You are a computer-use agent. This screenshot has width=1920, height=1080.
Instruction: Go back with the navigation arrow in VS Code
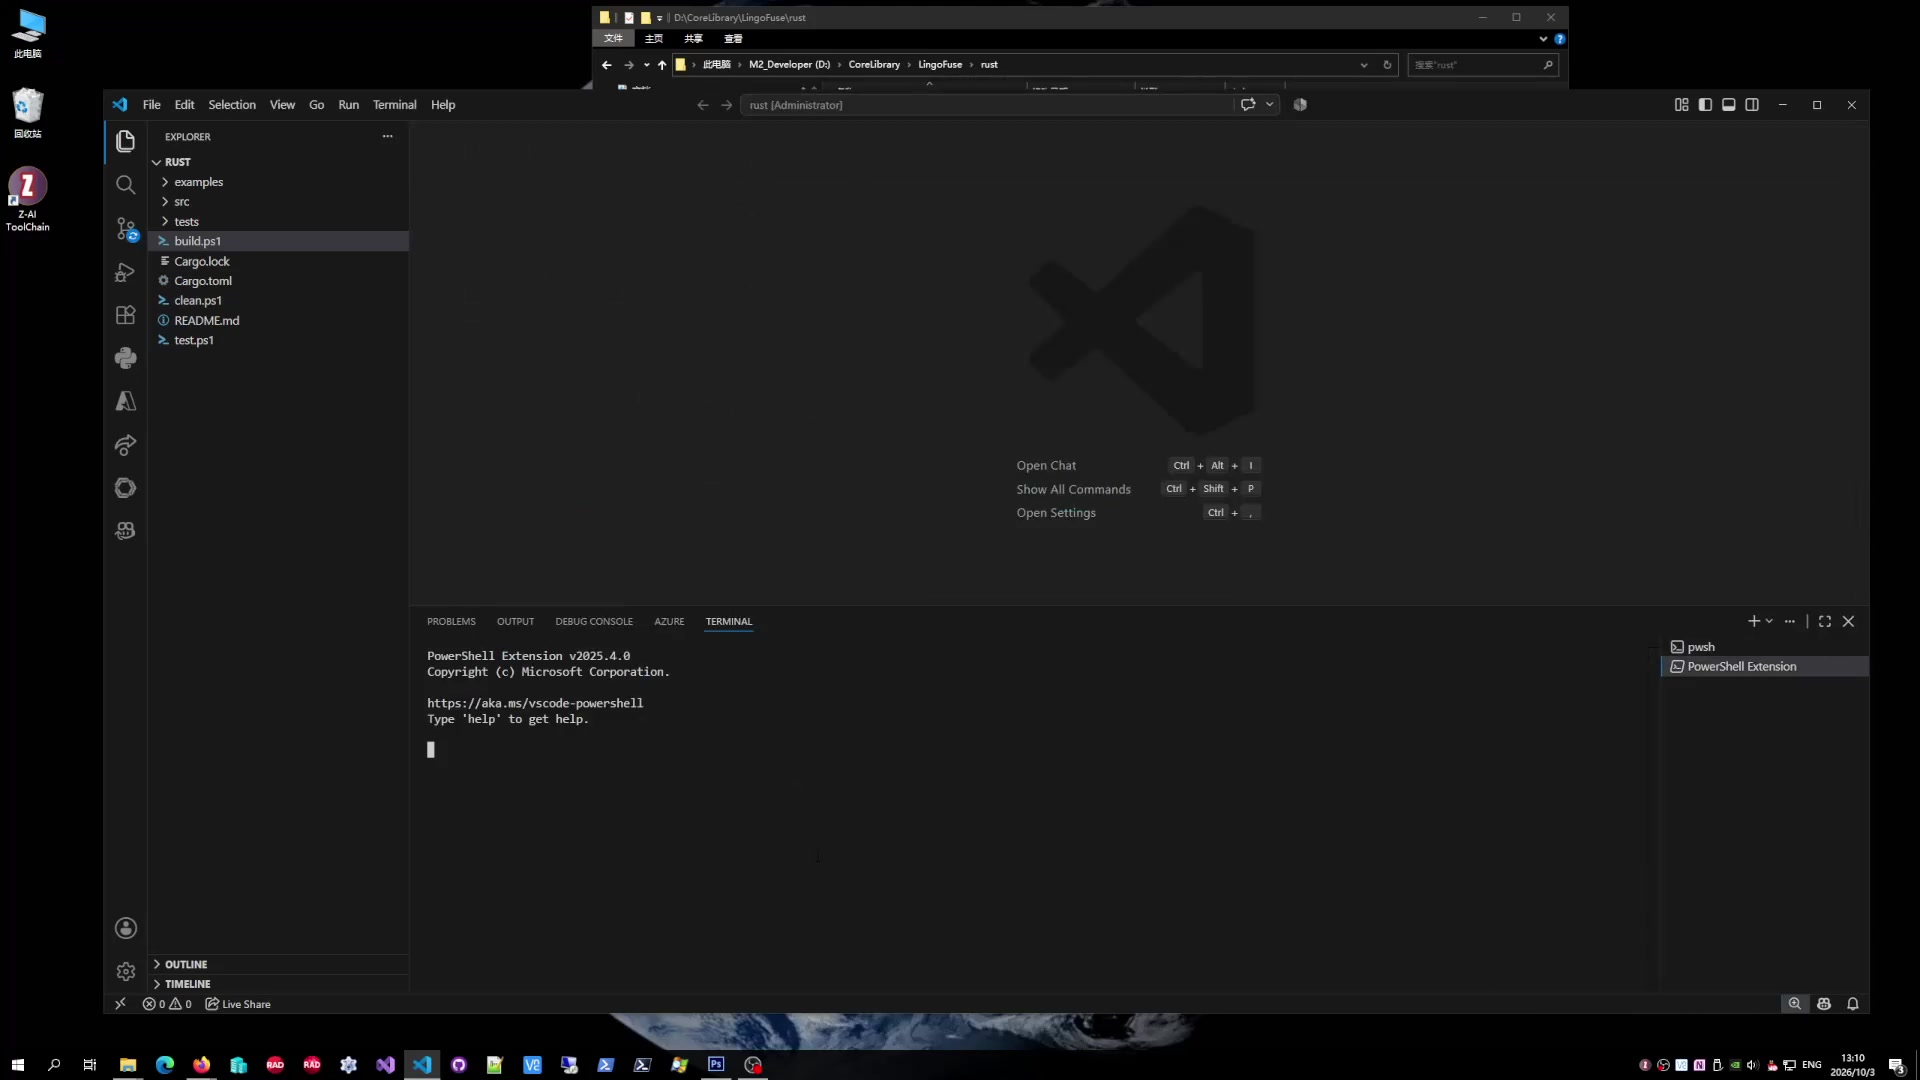point(702,105)
